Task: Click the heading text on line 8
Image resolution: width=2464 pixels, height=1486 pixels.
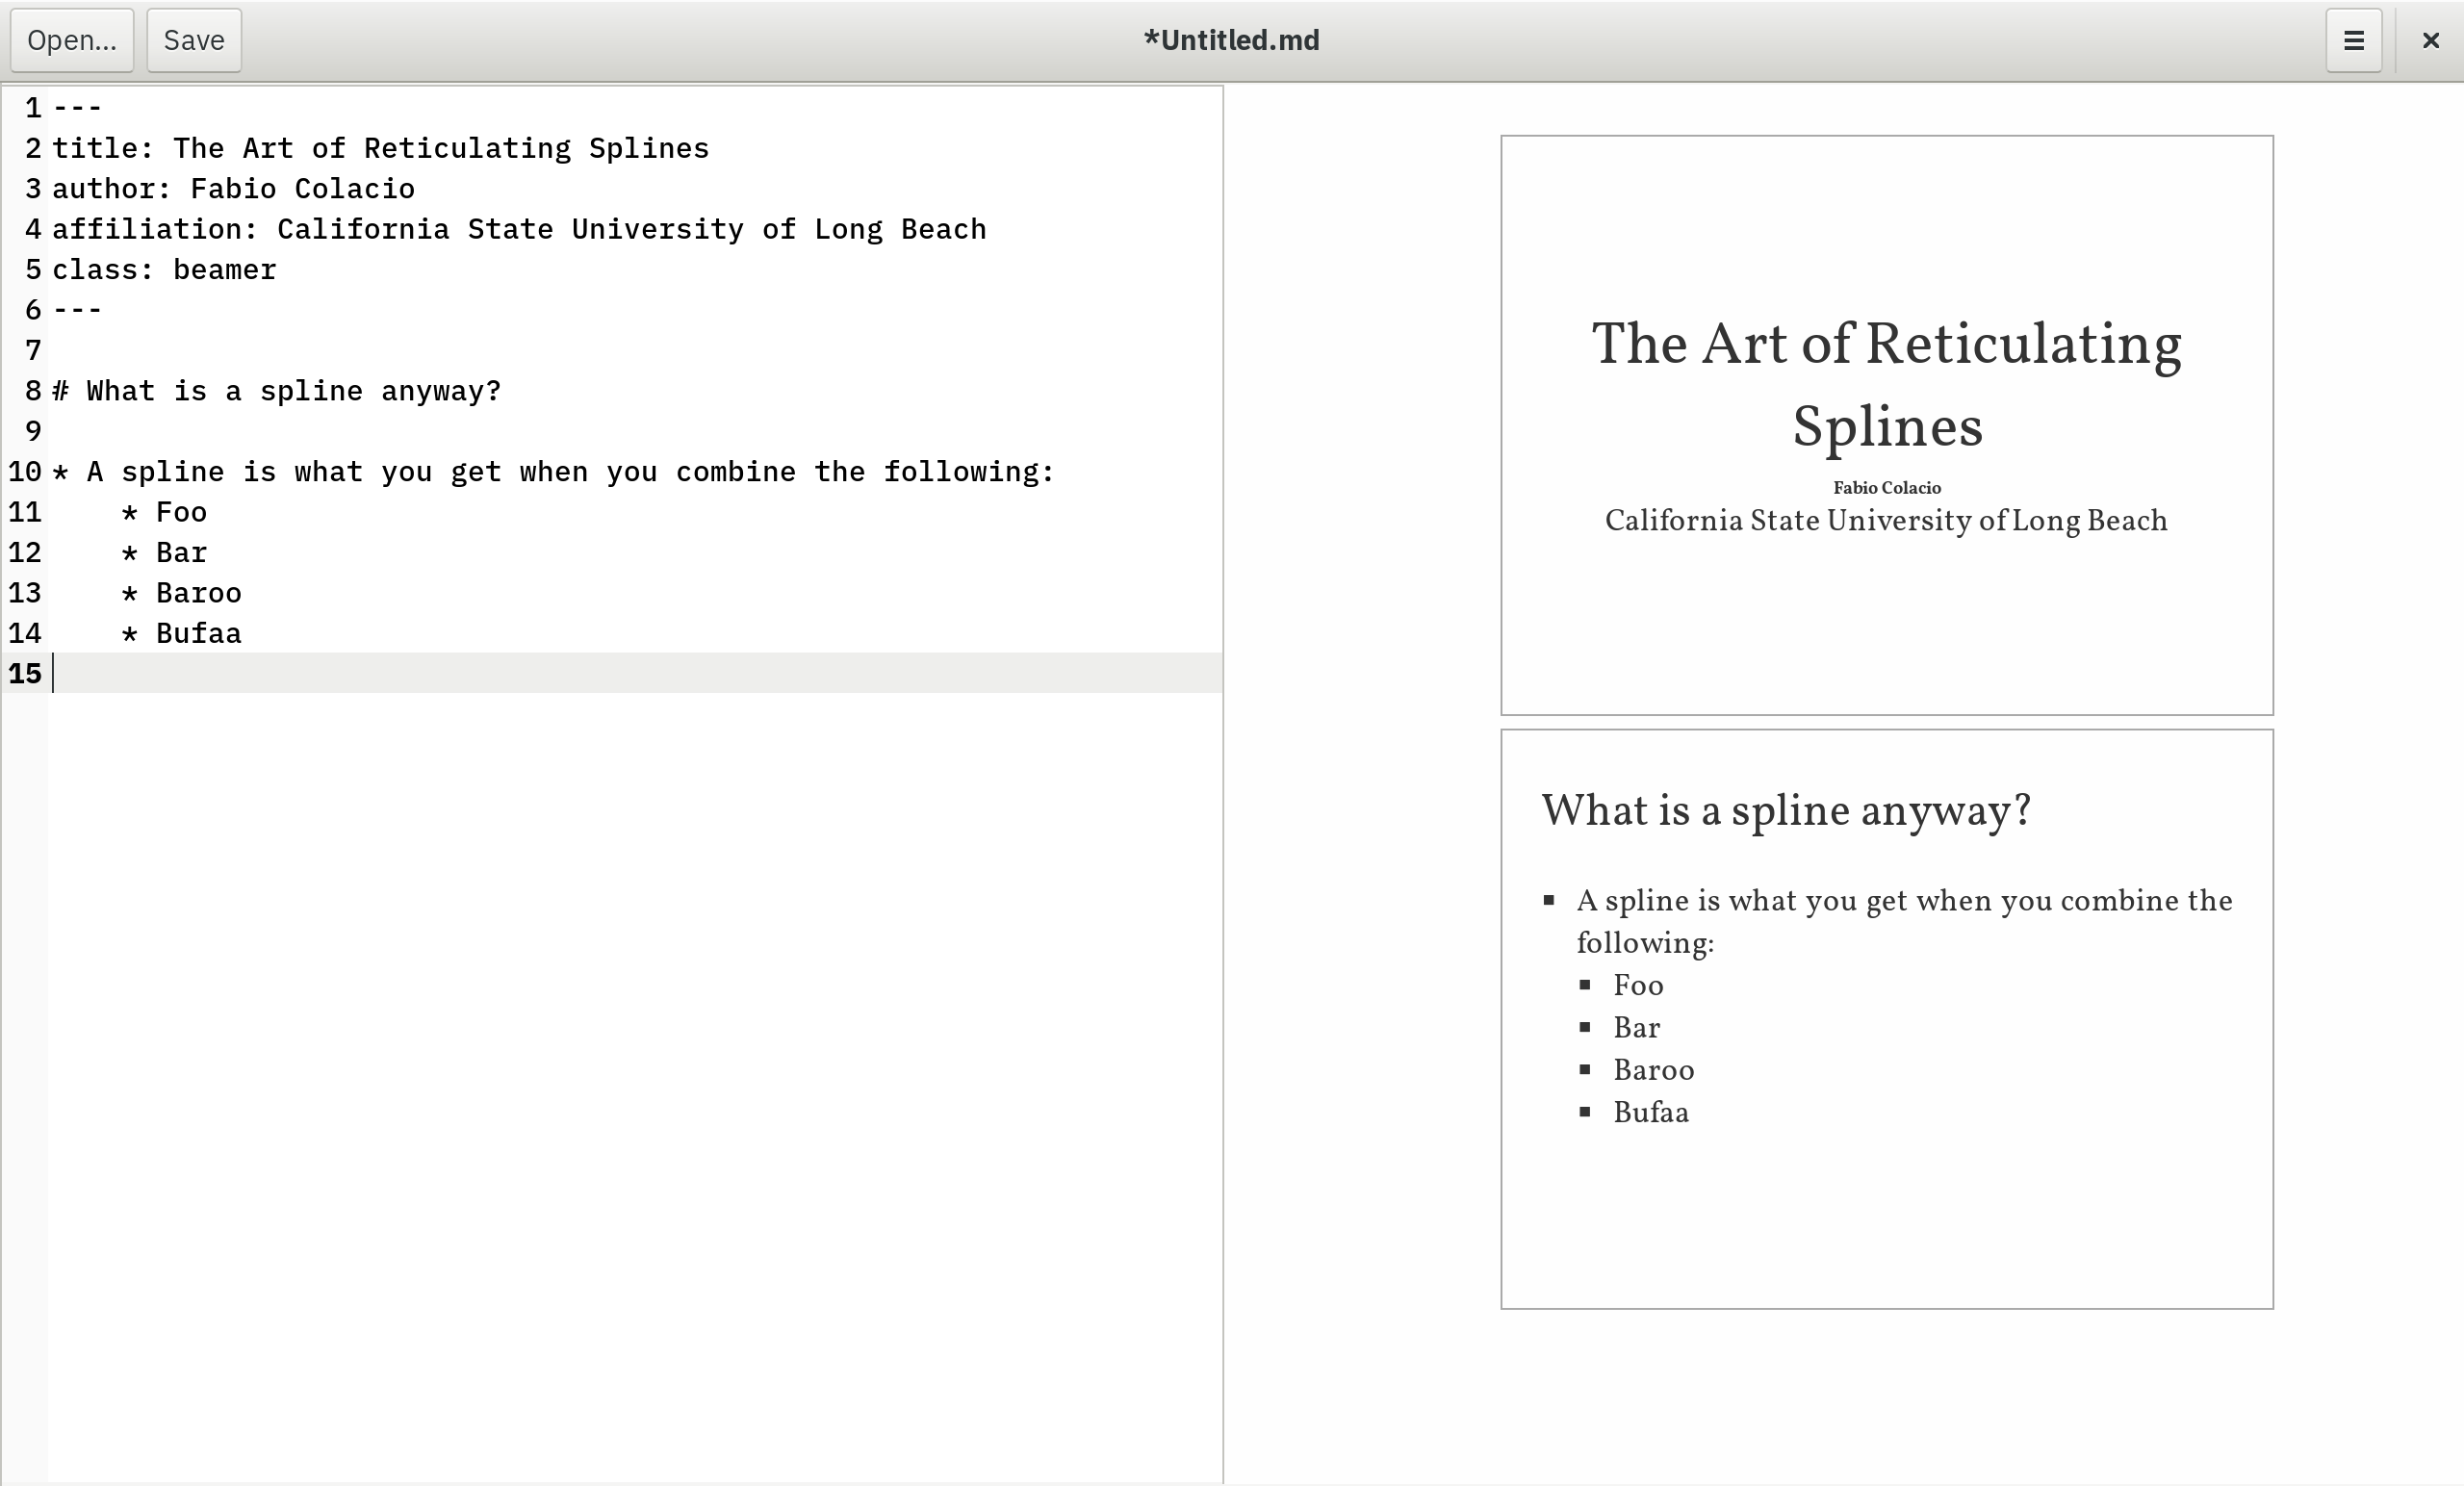Action: coord(292,391)
